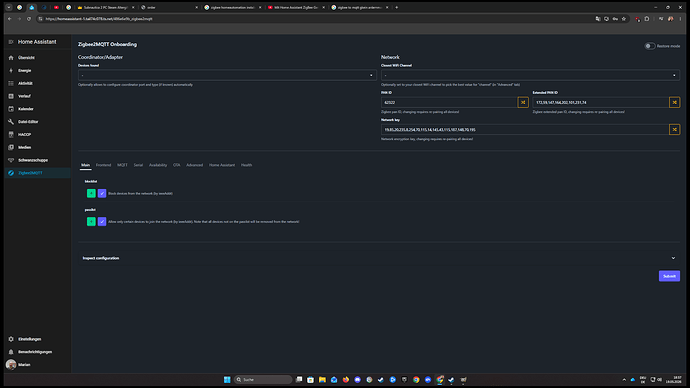
Task: Open the Windows taskbar search box
Action: (x=263, y=380)
